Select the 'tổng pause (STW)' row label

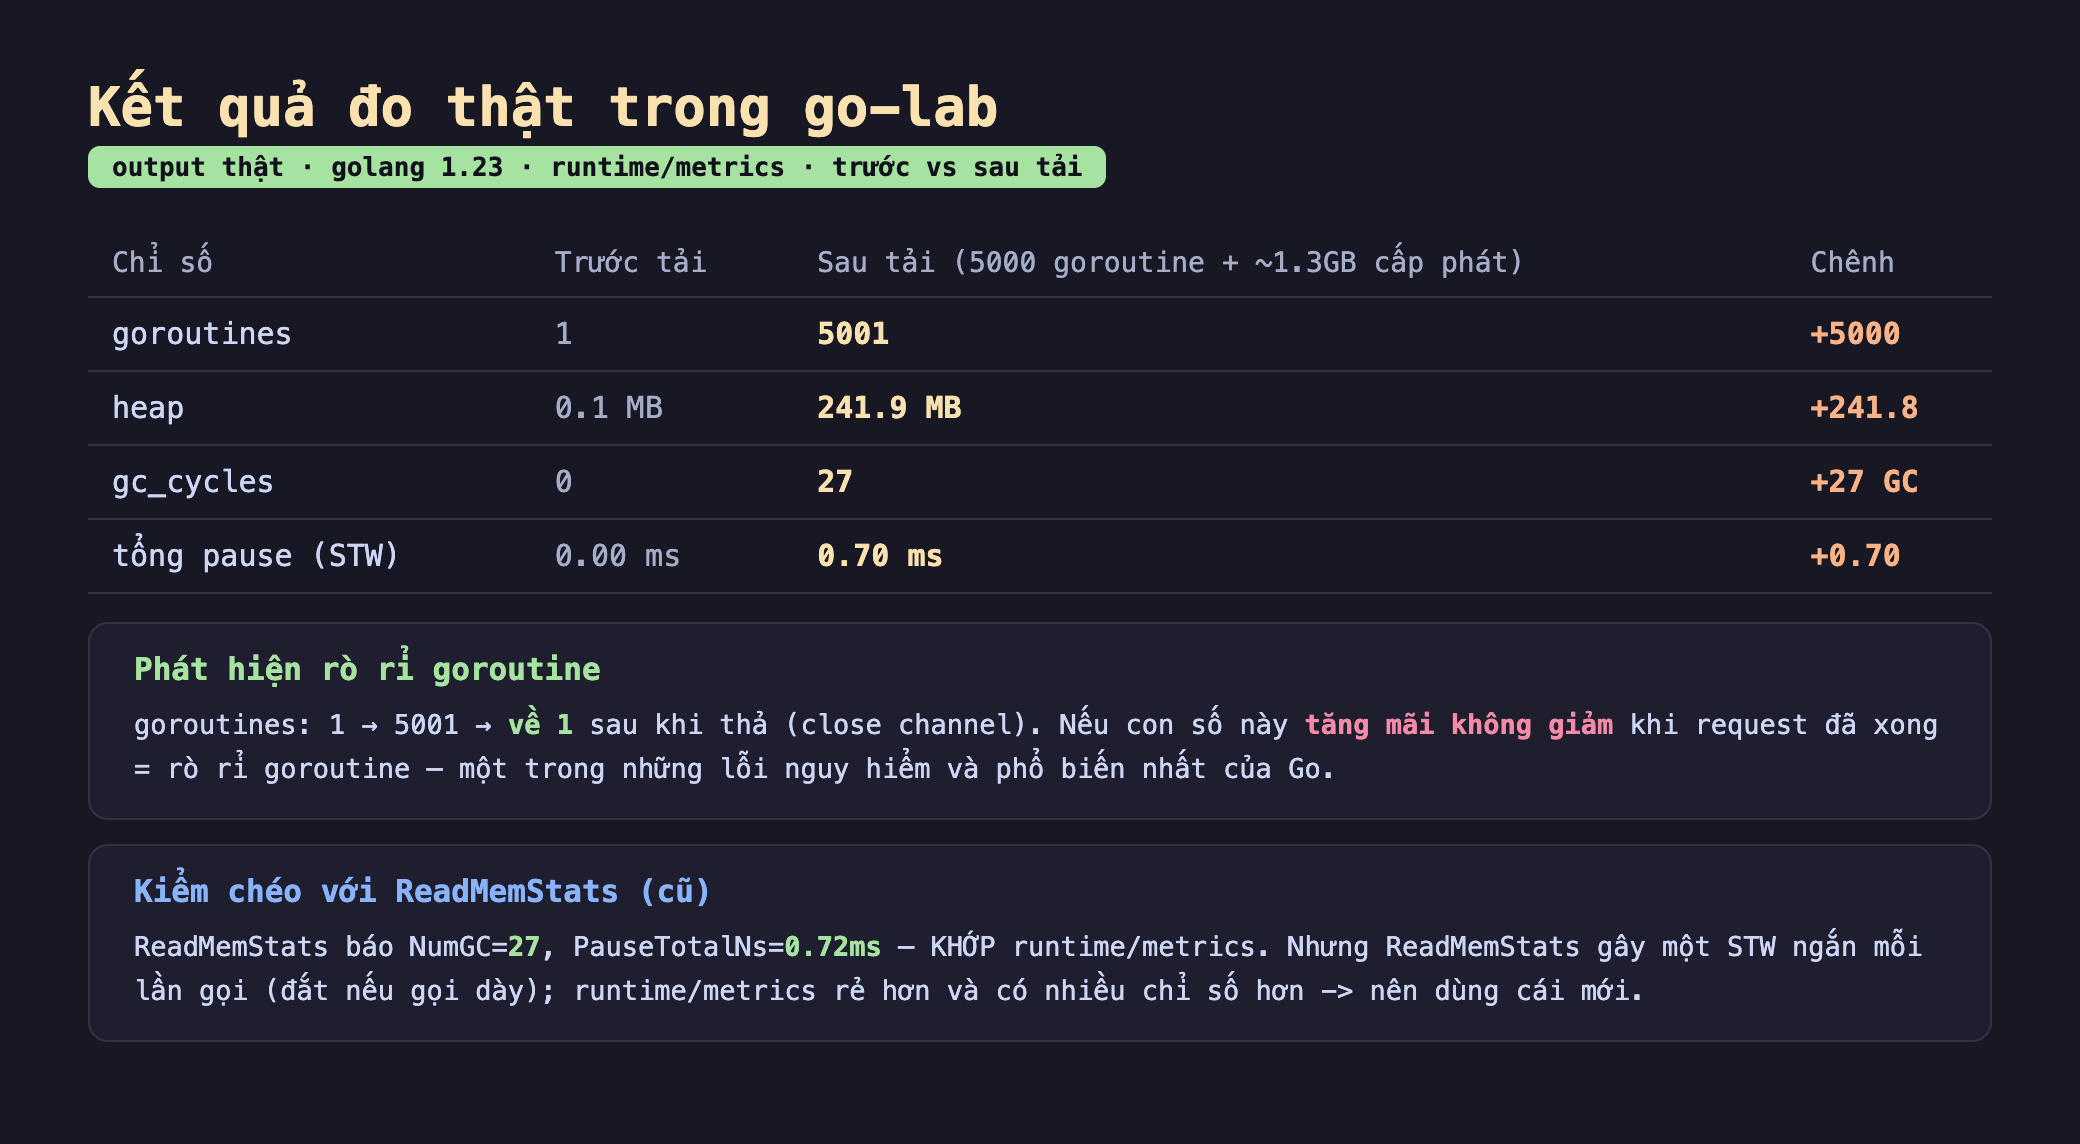click(x=256, y=555)
